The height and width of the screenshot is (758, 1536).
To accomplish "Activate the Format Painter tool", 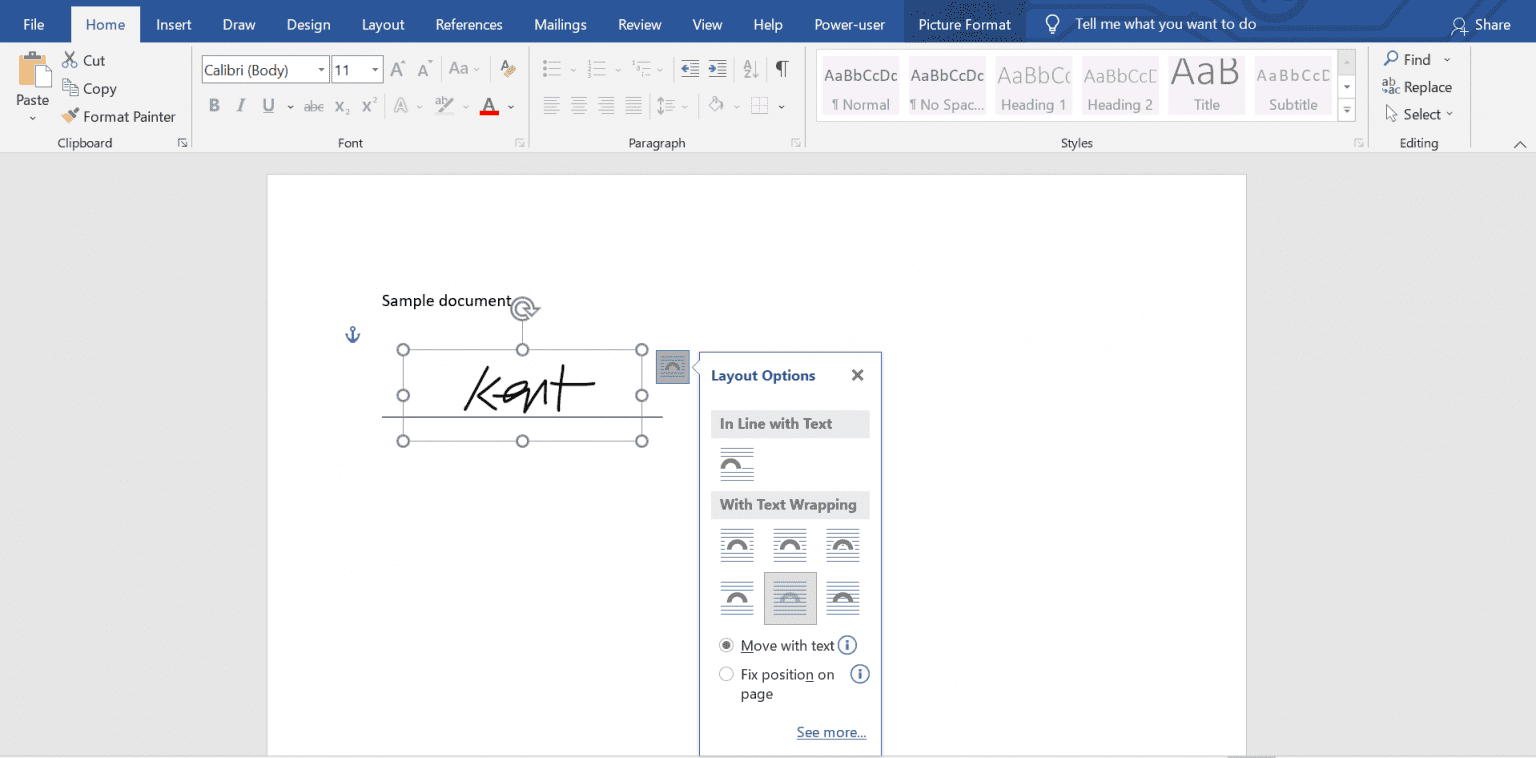I will click(x=119, y=116).
